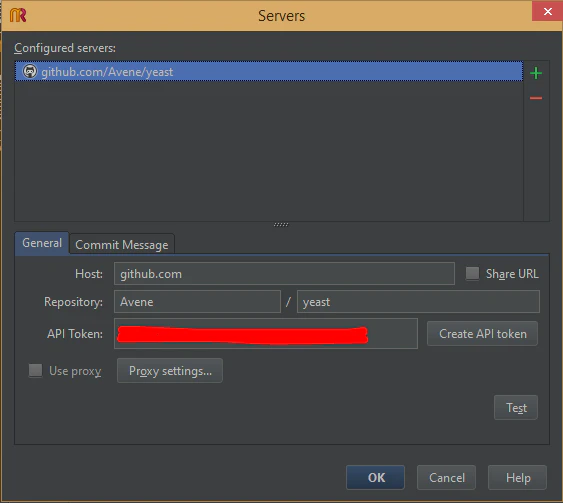Select the github.com/Avene/yeast server row
563x503 pixels.
(x=269, y=71)
